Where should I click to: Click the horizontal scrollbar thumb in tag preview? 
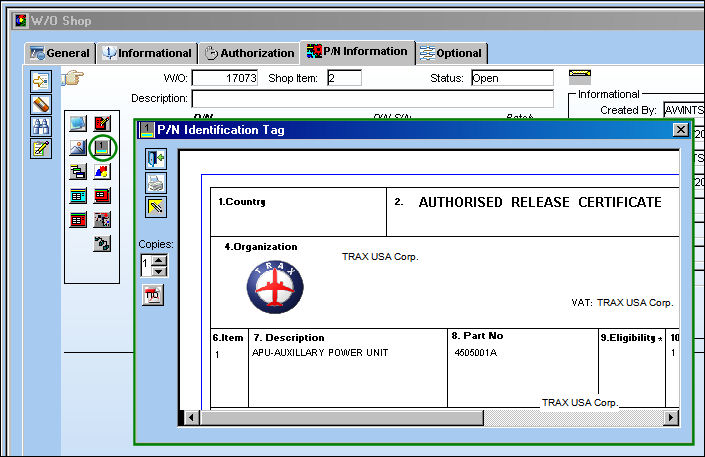[341, 417]
